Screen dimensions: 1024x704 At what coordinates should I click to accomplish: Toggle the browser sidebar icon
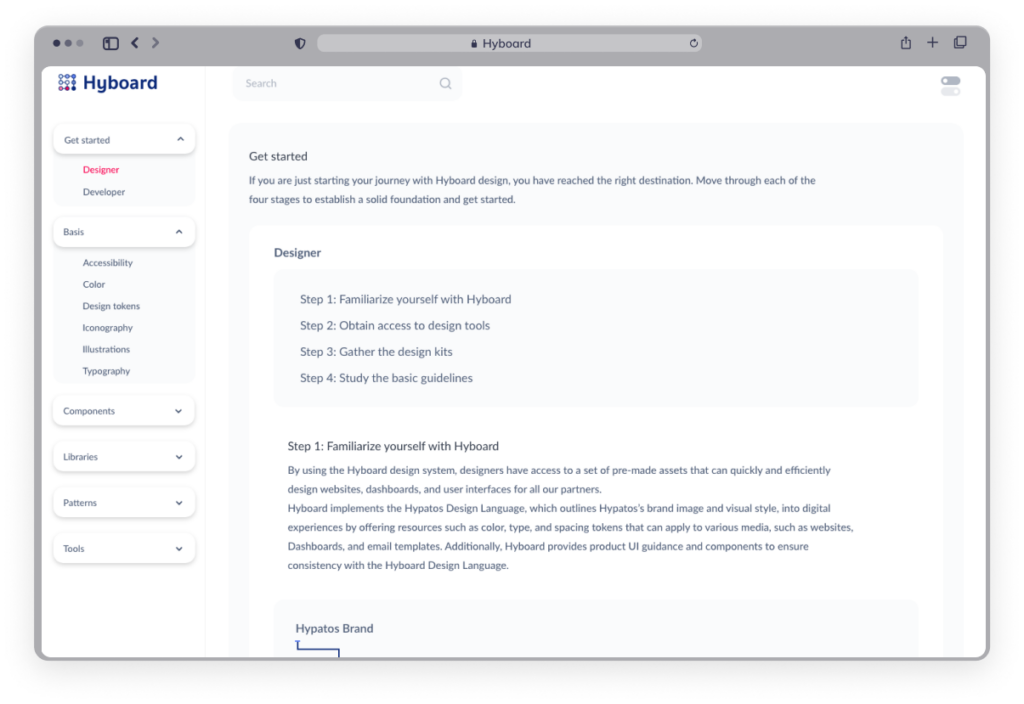111,43
